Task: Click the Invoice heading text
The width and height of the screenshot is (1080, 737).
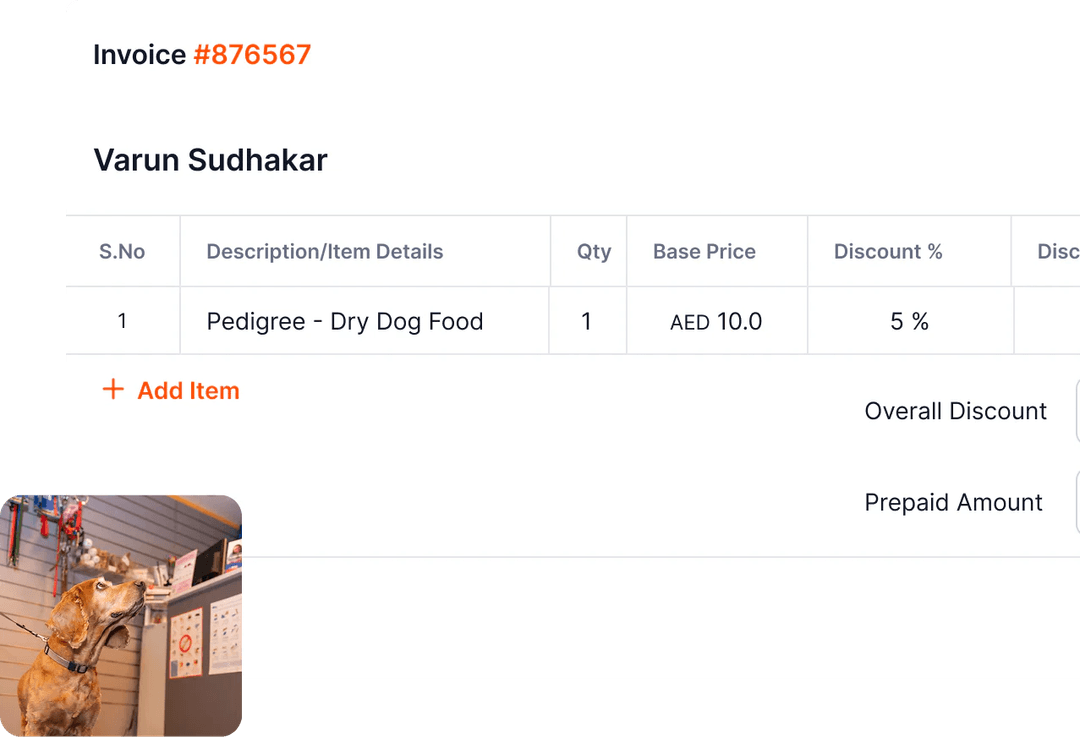Action: click(x=139, y=54)
